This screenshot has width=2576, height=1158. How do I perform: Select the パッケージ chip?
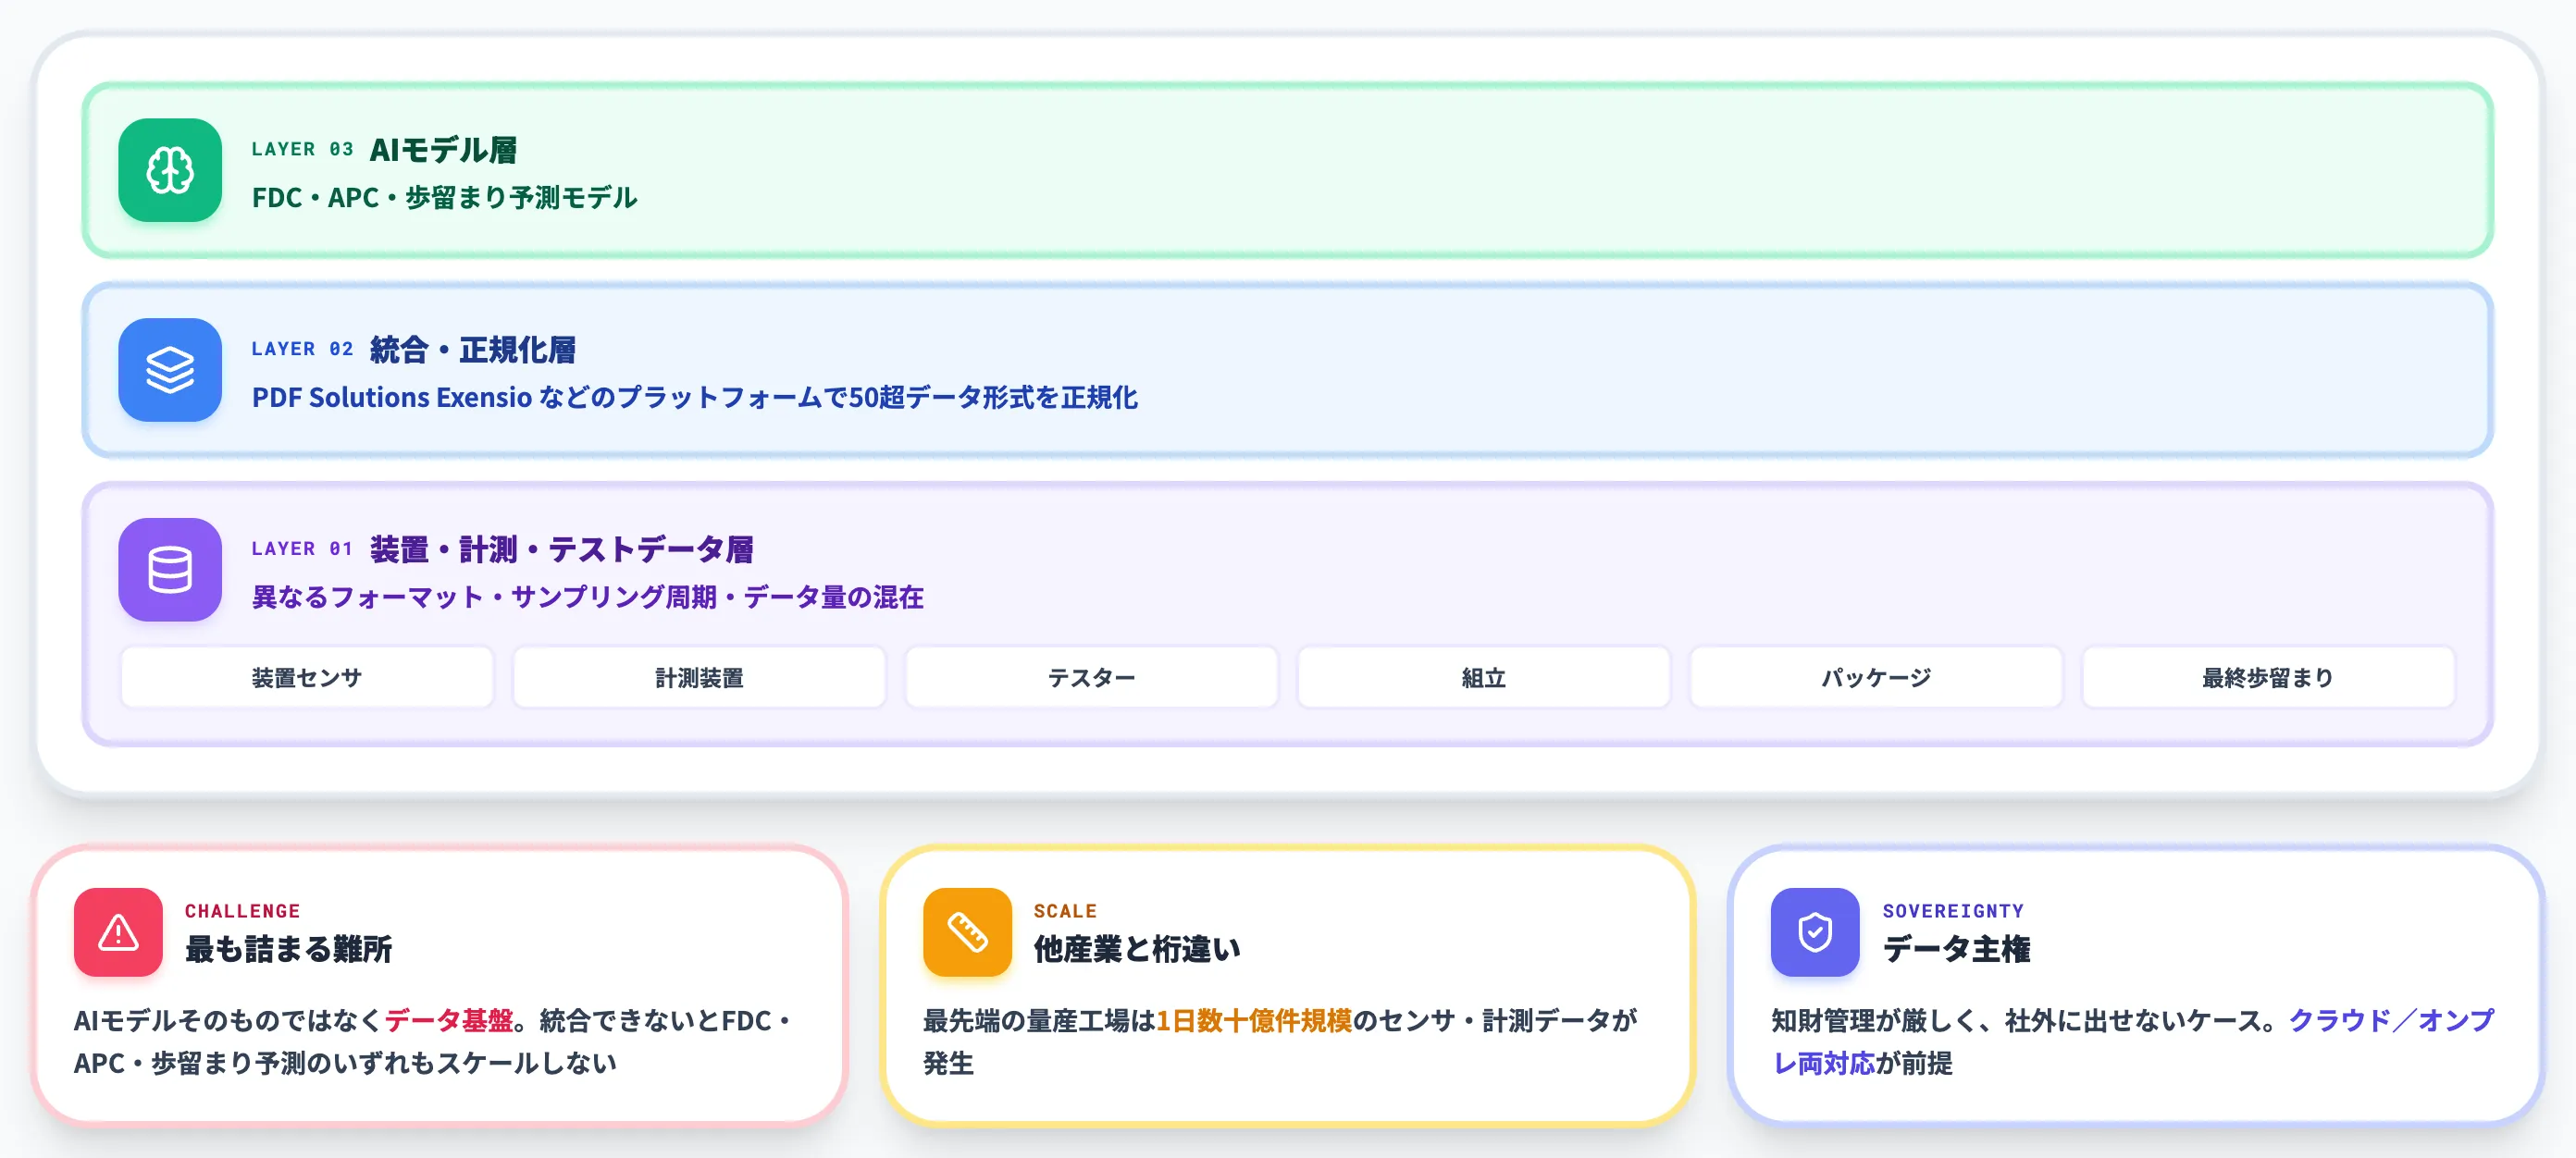tap(1876, 678)
